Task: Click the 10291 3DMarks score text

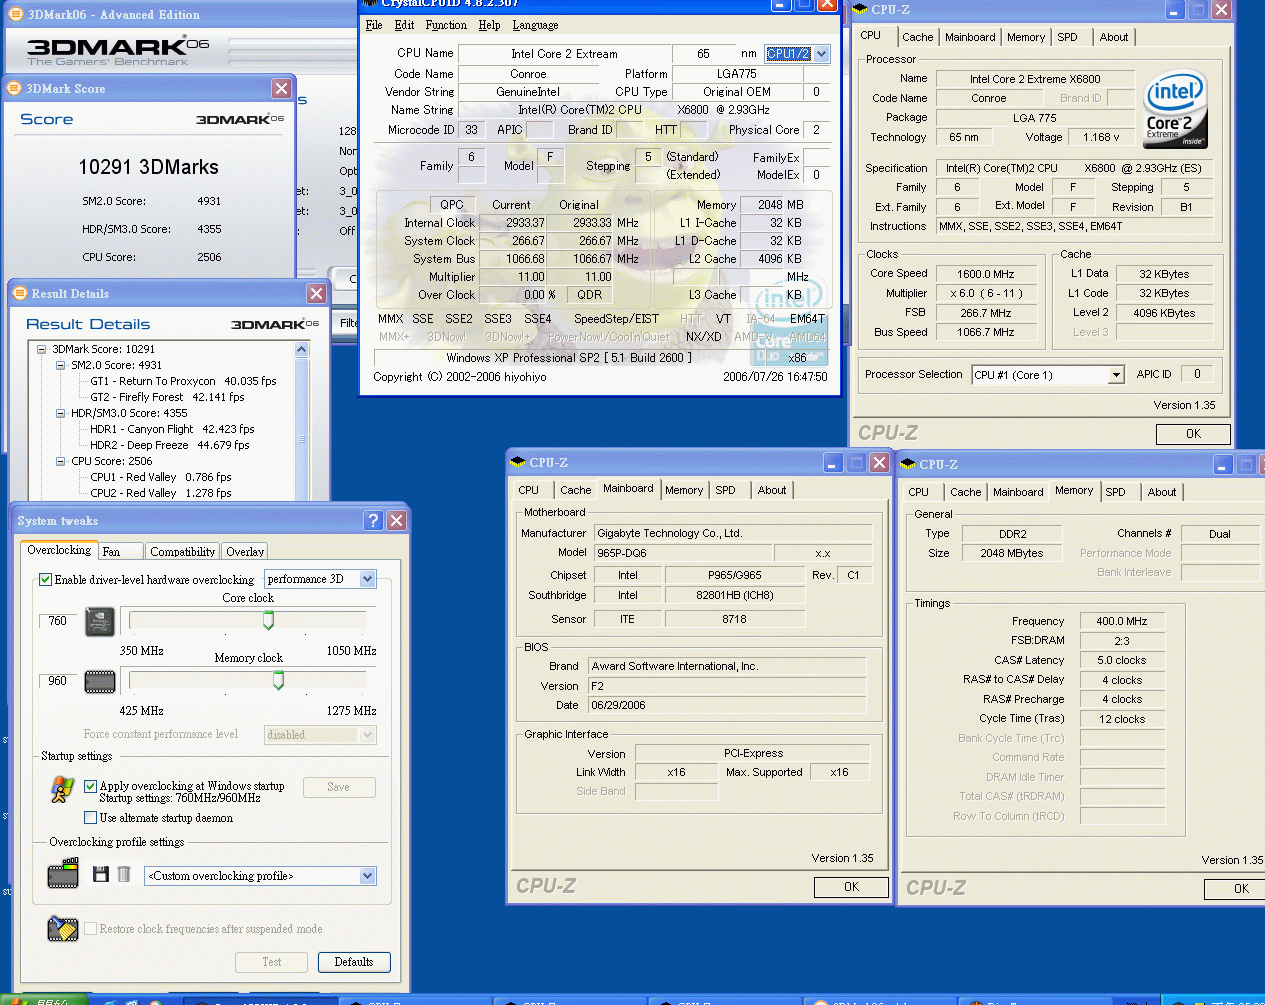Action: (148, 167)
